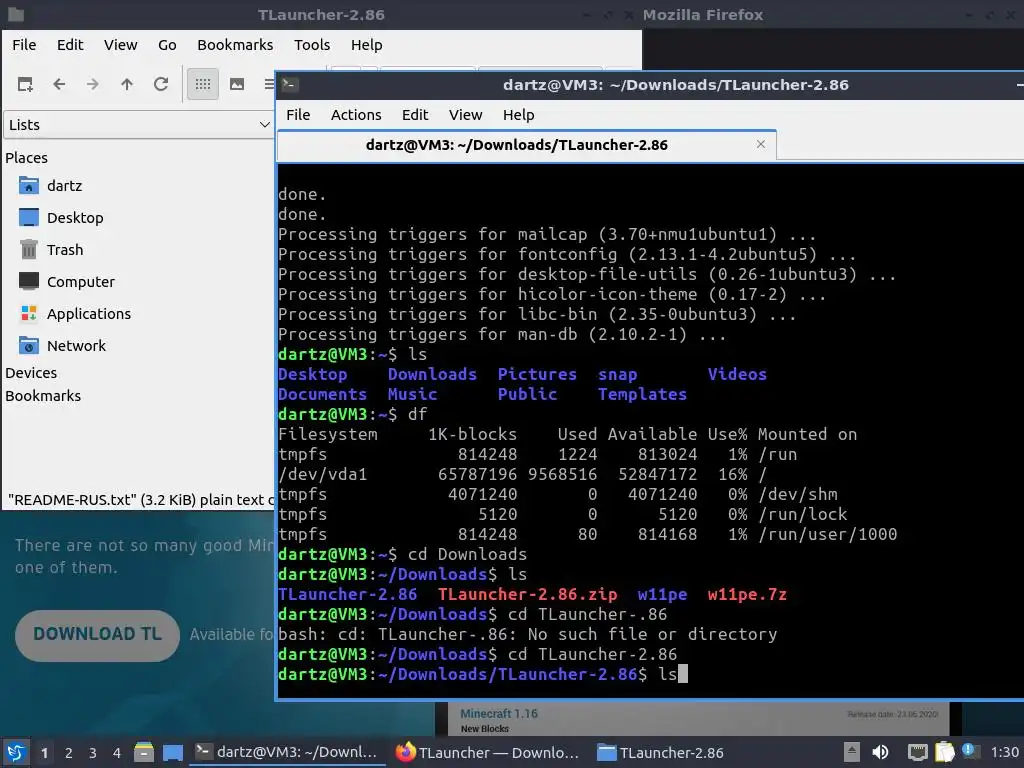Open the clipboard manager tray icon

944,752
